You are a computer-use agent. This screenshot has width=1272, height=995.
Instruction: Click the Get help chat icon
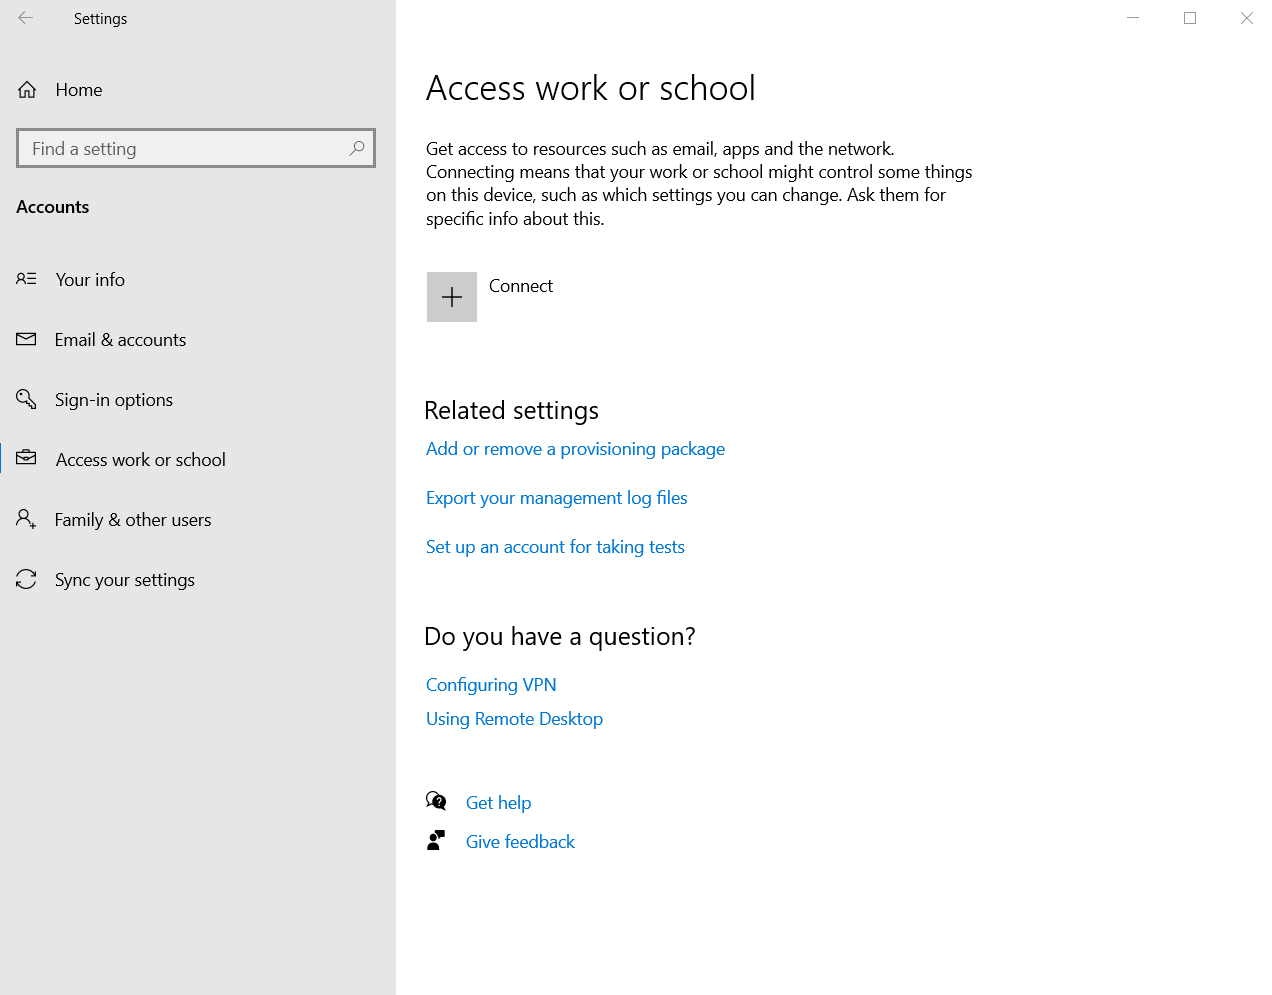click(x=436, y=801)
